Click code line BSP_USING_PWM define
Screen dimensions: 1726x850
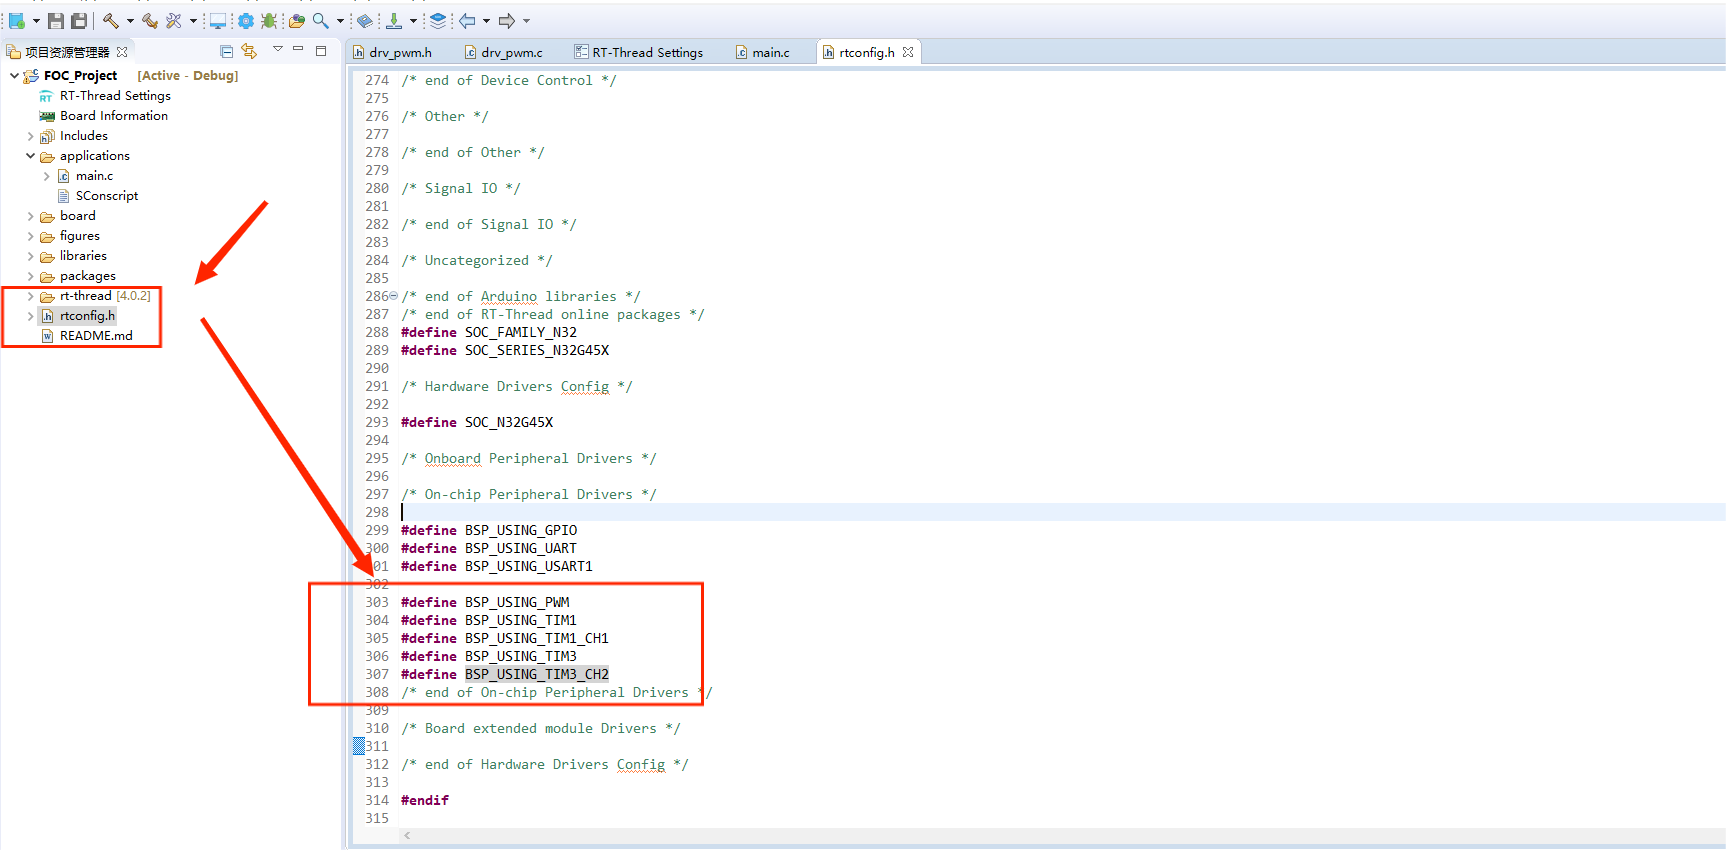[485, 602]
